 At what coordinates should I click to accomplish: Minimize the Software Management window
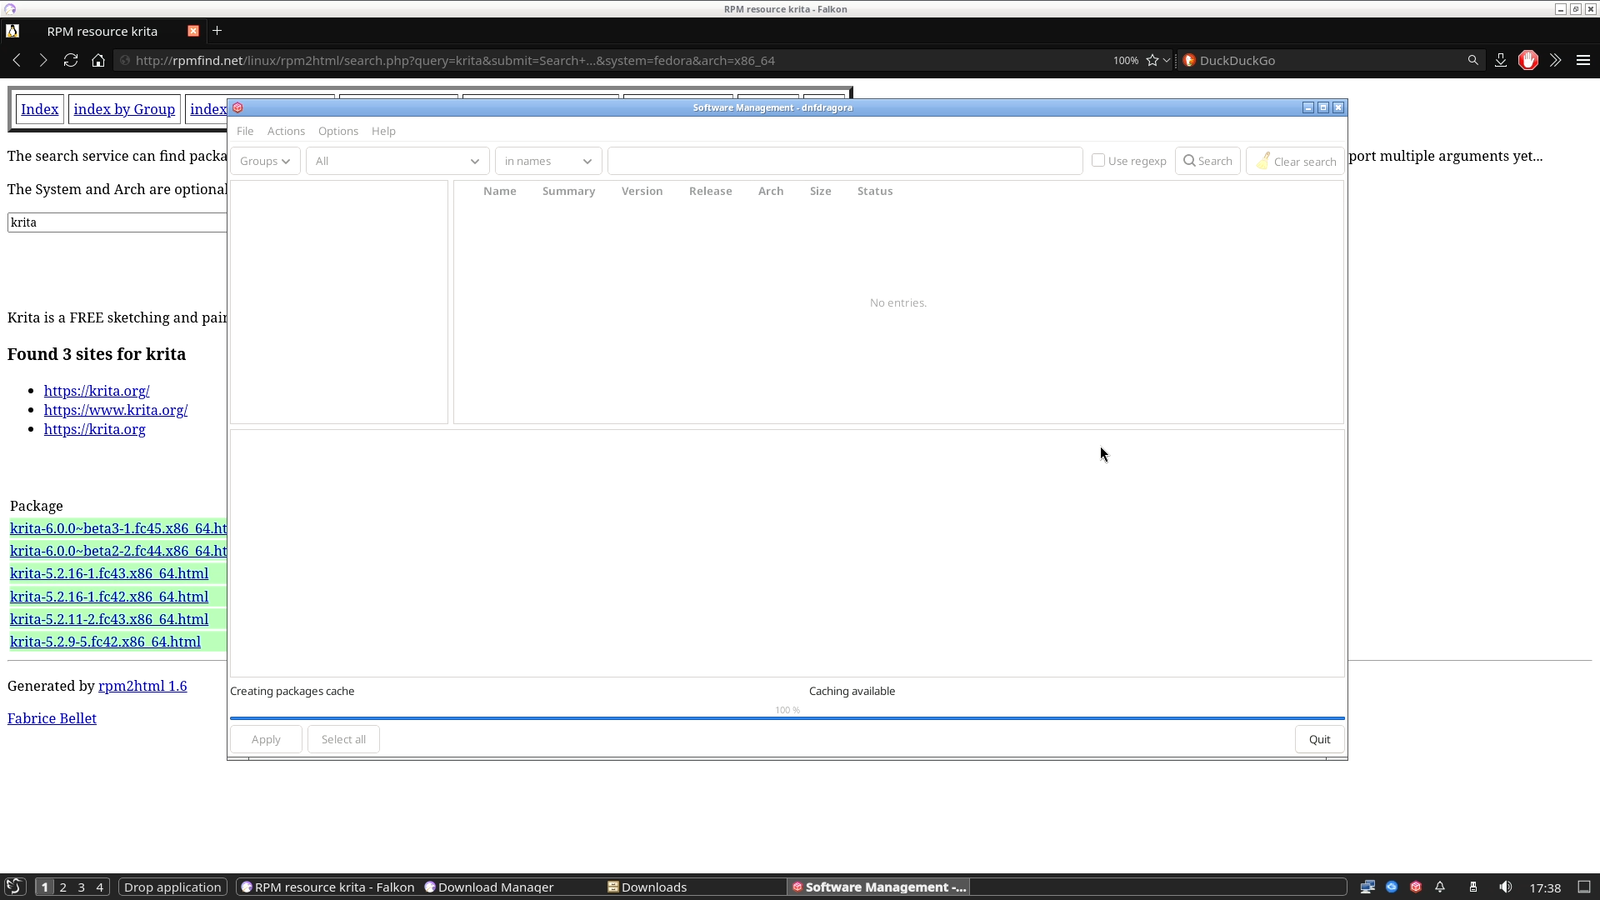pos(1308,108)
